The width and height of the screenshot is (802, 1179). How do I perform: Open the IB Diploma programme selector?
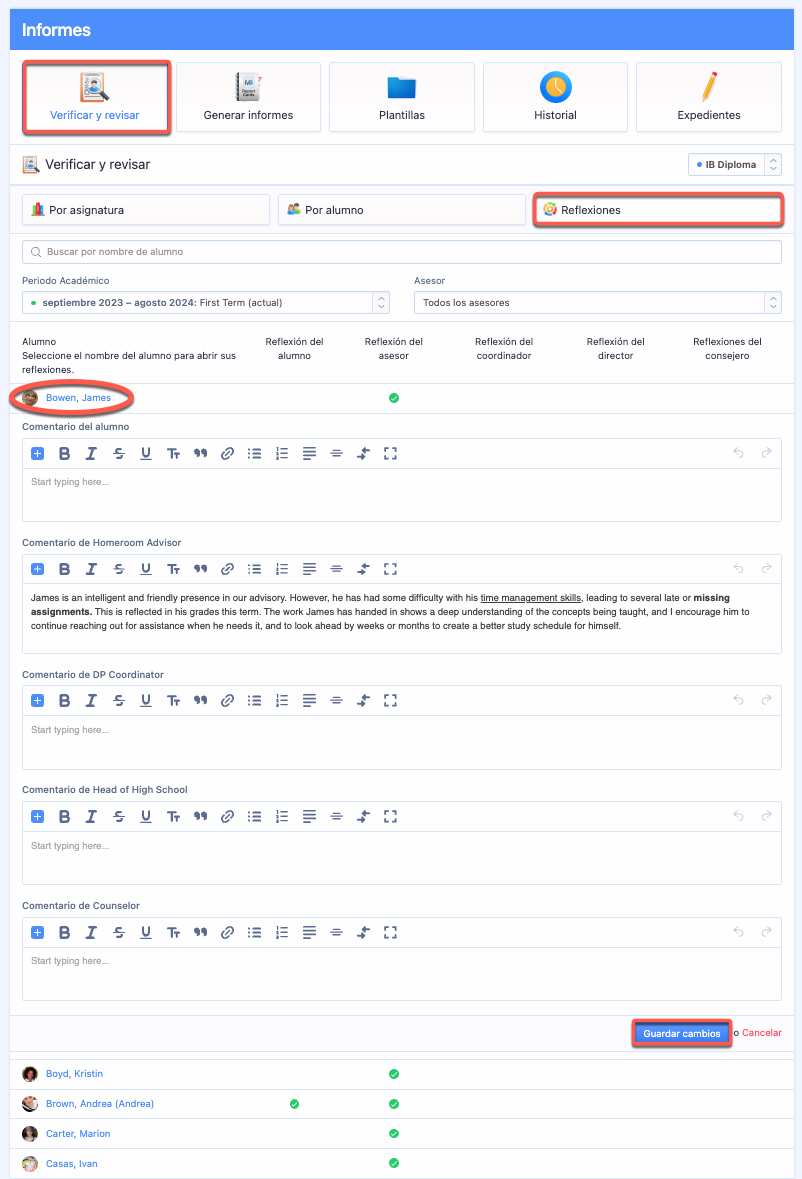[733, 165]
